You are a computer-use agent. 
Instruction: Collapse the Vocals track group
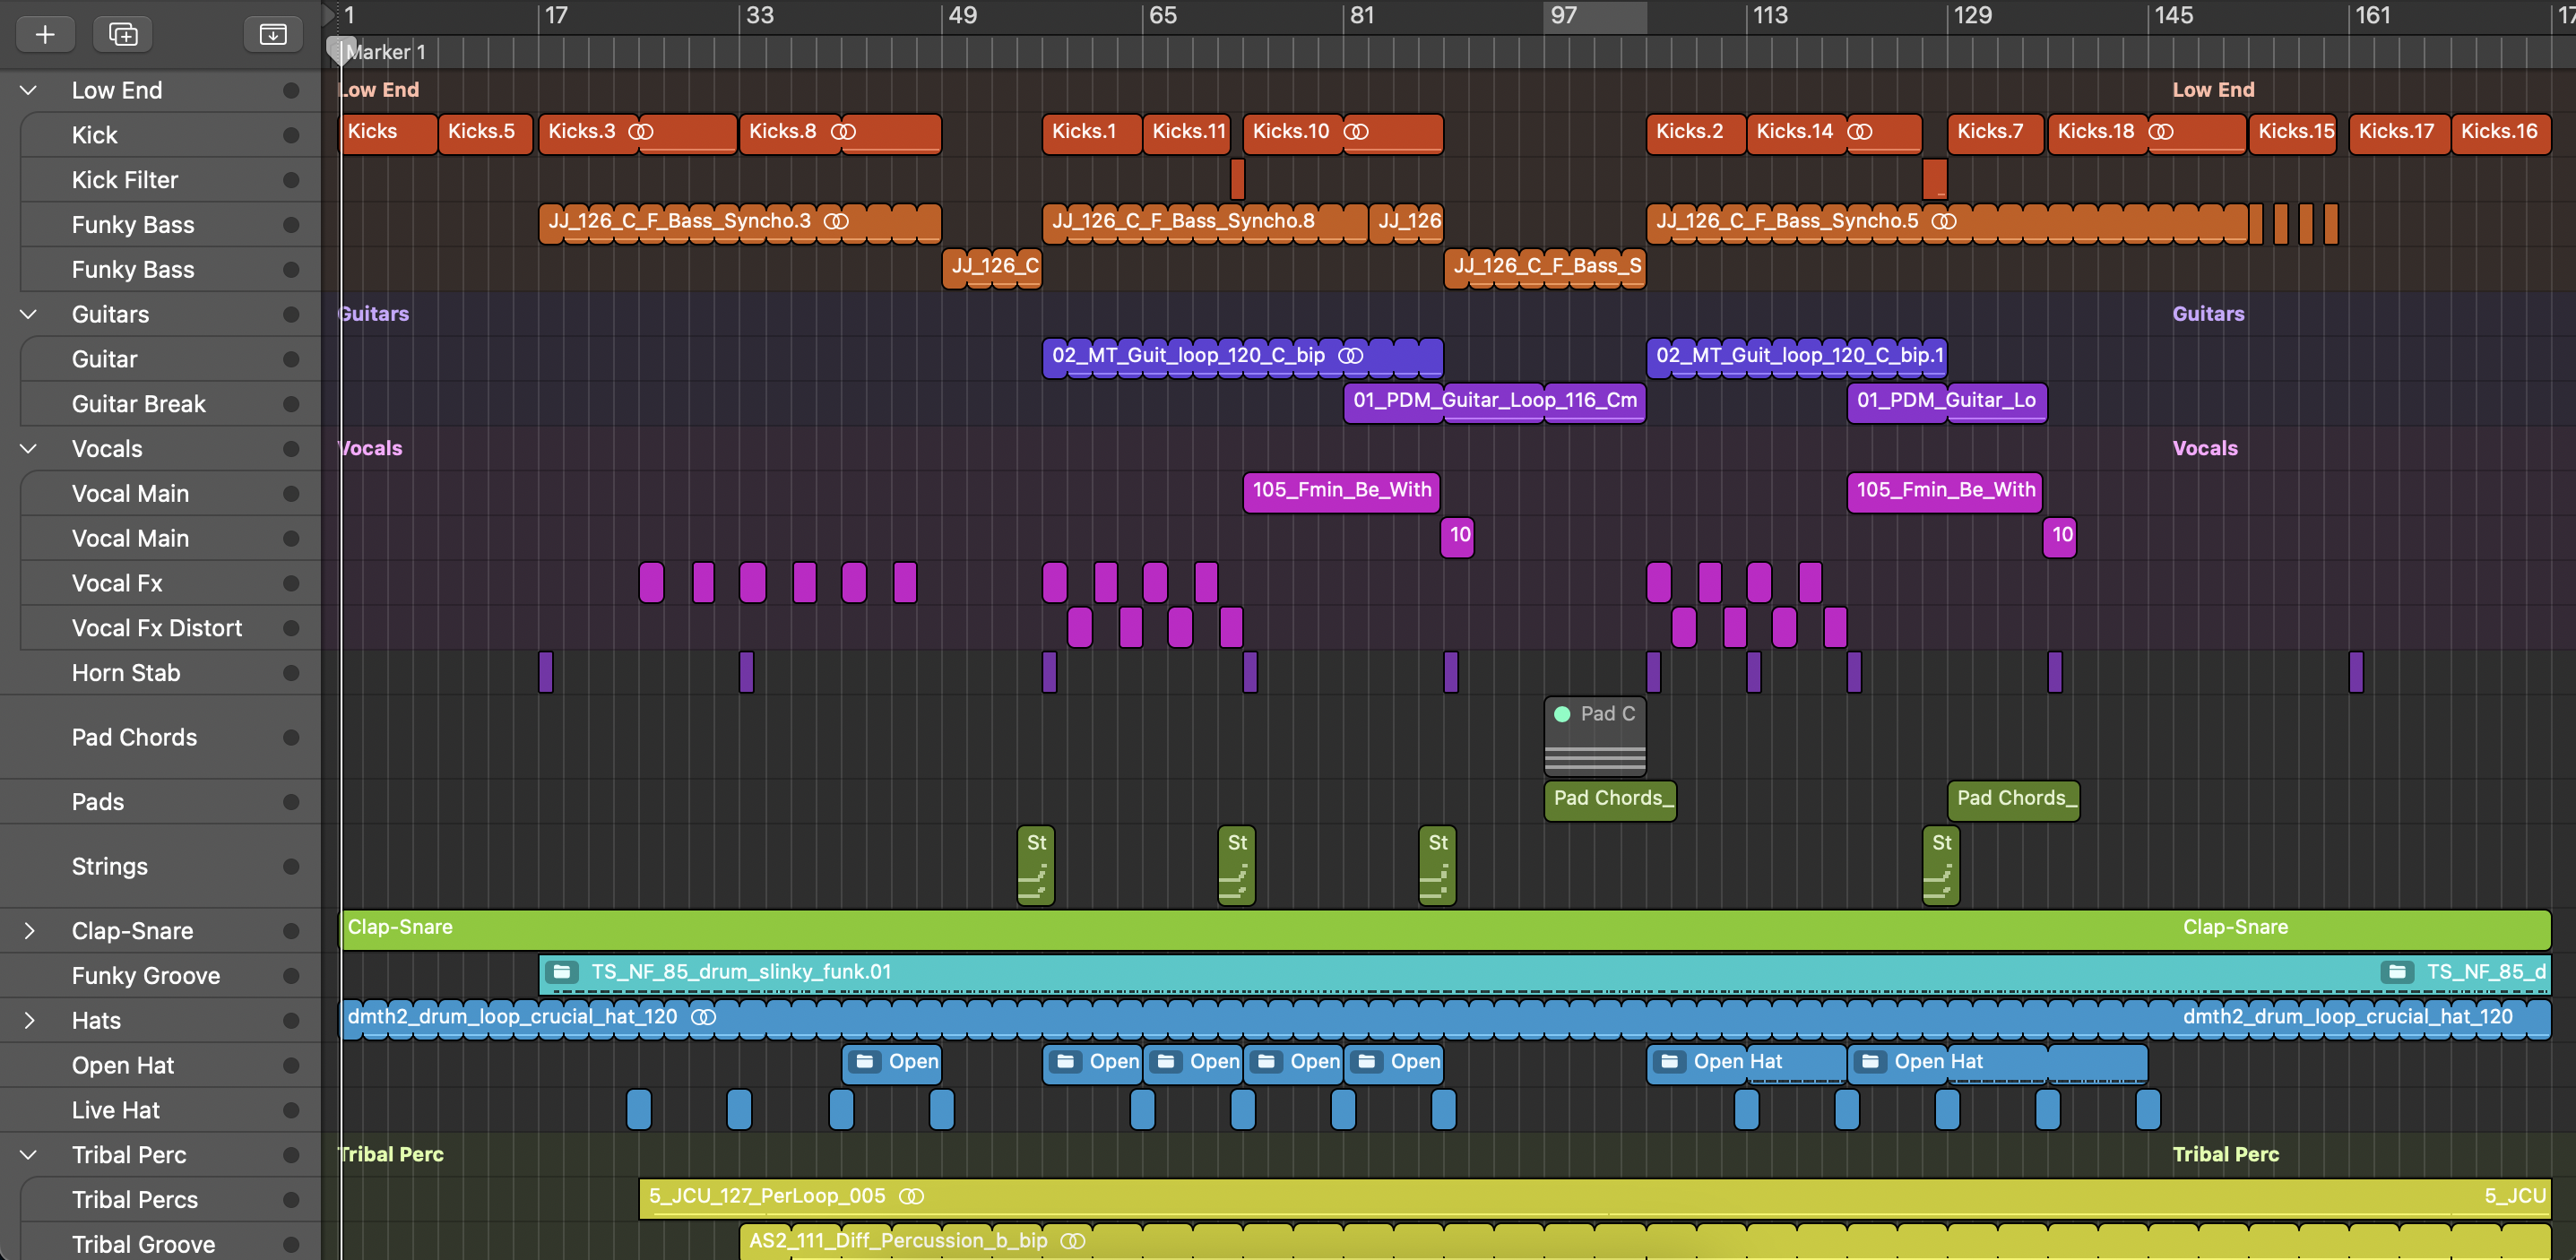click(x=29, y=449)
